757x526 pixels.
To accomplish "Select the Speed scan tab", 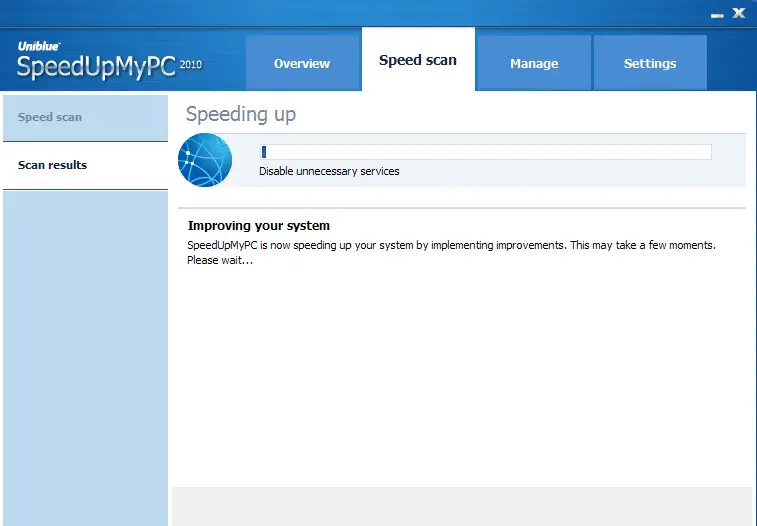I will (x=418, y=59).
